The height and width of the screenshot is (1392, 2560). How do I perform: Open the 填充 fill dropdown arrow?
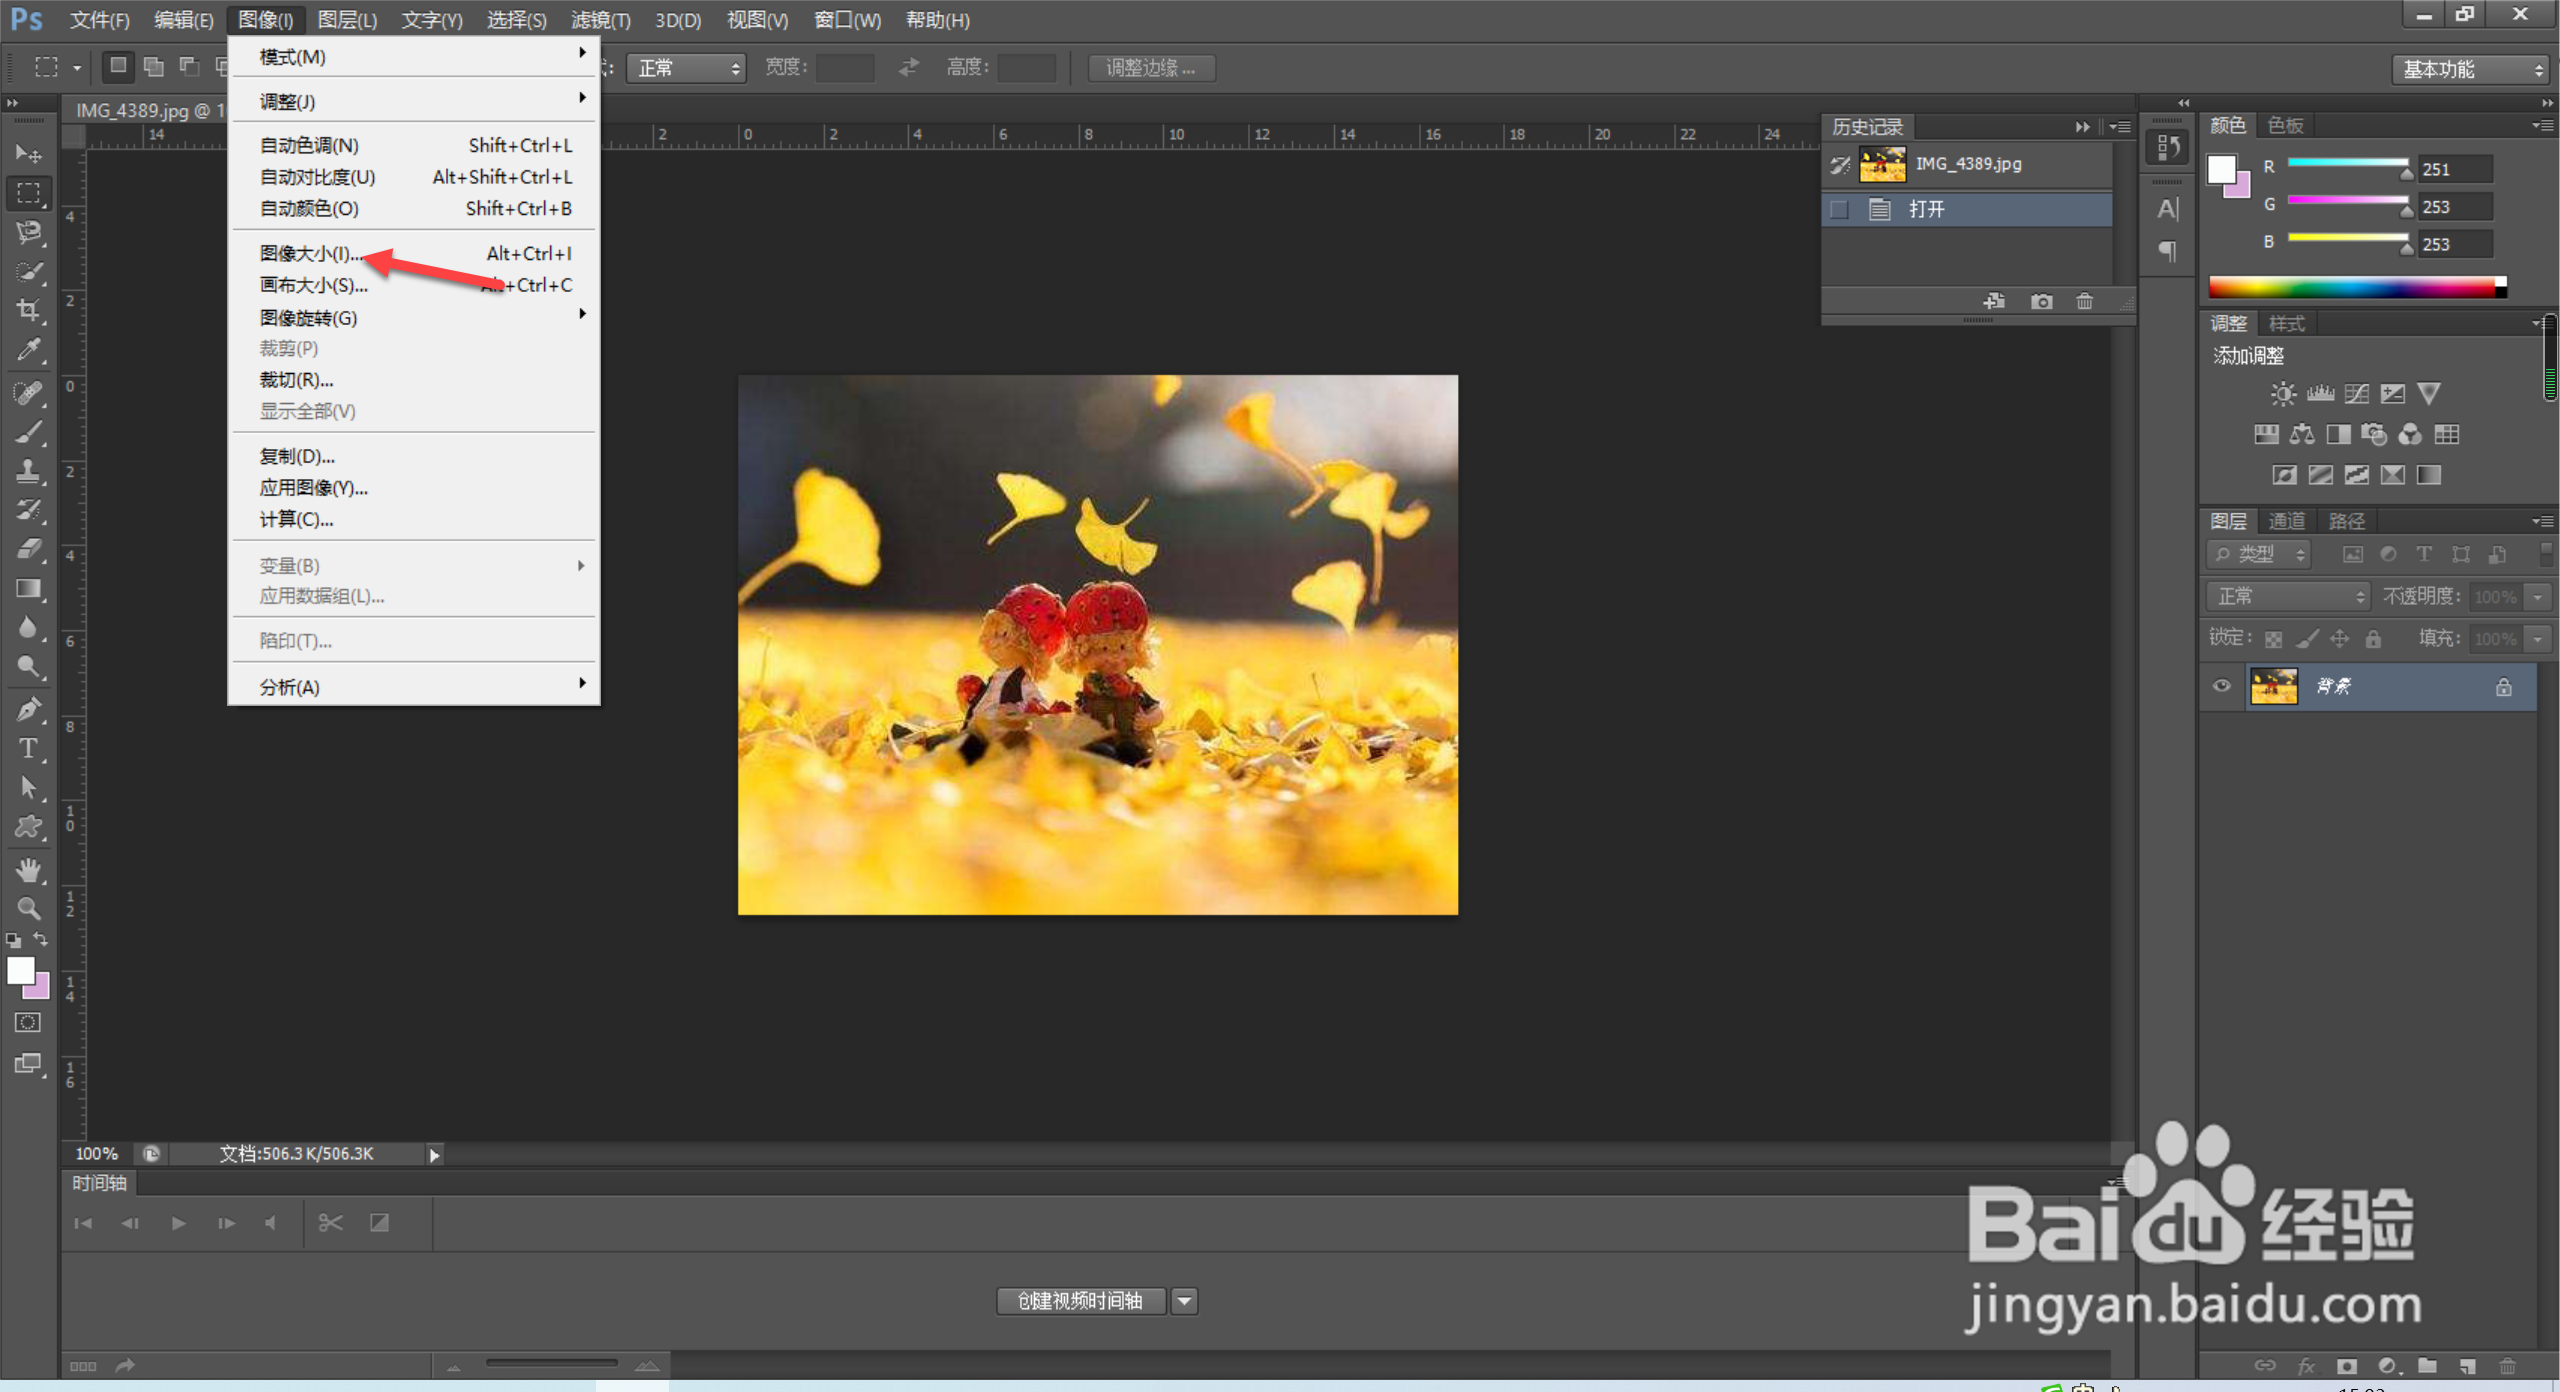click(2537, 639)
